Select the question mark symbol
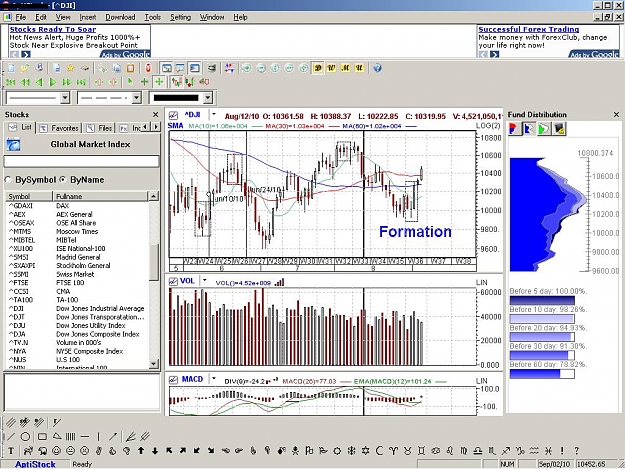The width and height of the screenshot is (625, 469). pos(576,451)
